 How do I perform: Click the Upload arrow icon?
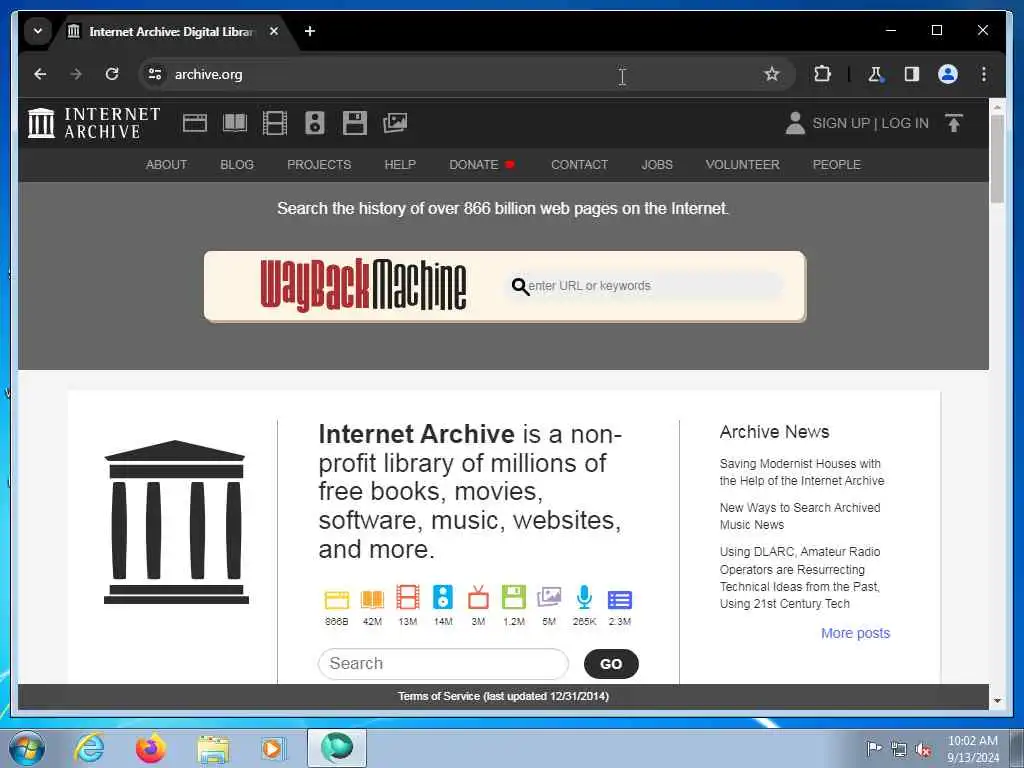point(953,123)
